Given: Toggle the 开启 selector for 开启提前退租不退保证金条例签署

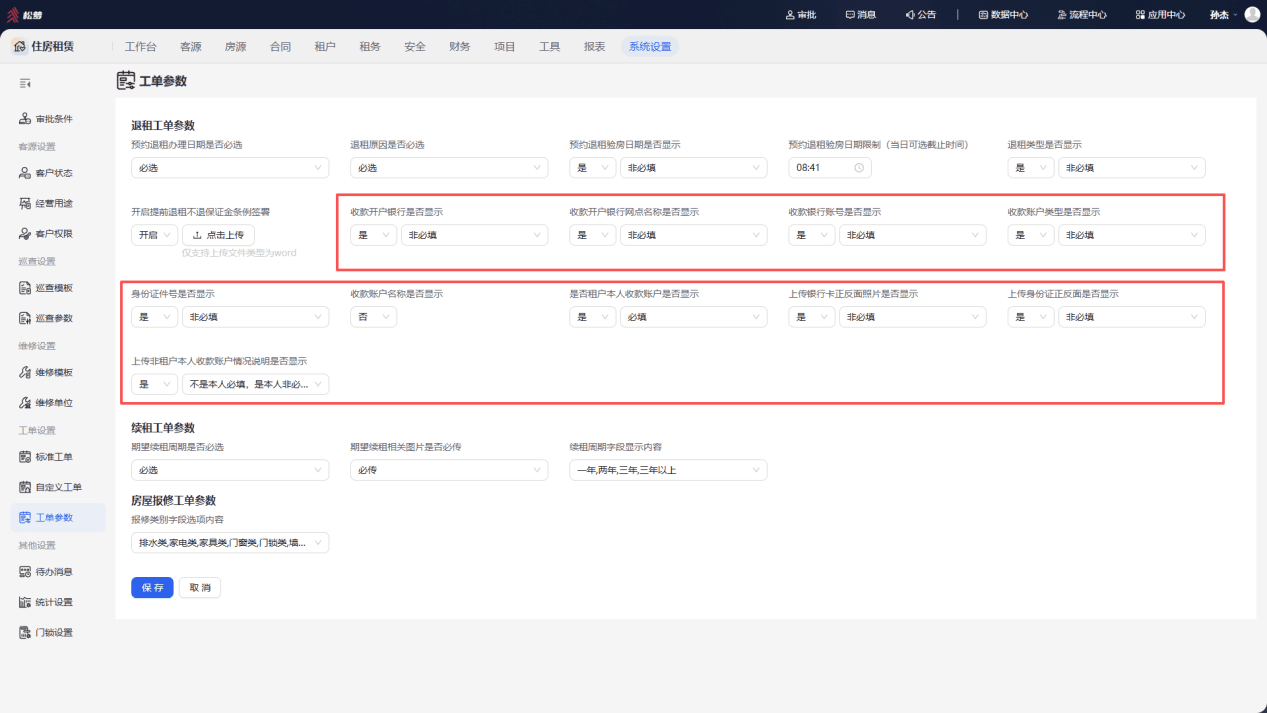Looking at the screenshot, I should click(154, 235).
